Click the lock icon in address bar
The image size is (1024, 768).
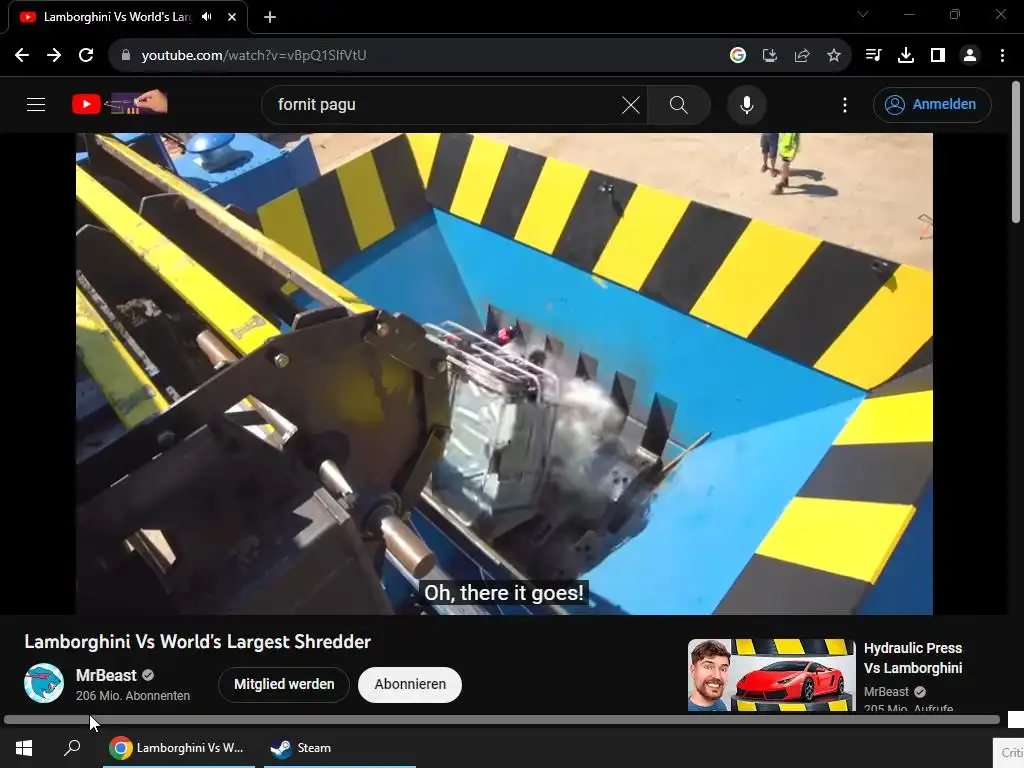(x=125, y=56)
